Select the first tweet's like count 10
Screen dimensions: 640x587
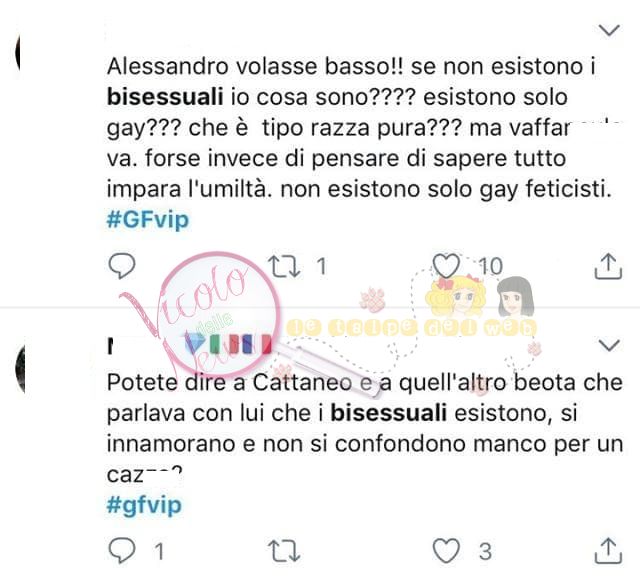click(x=491, y=267)
